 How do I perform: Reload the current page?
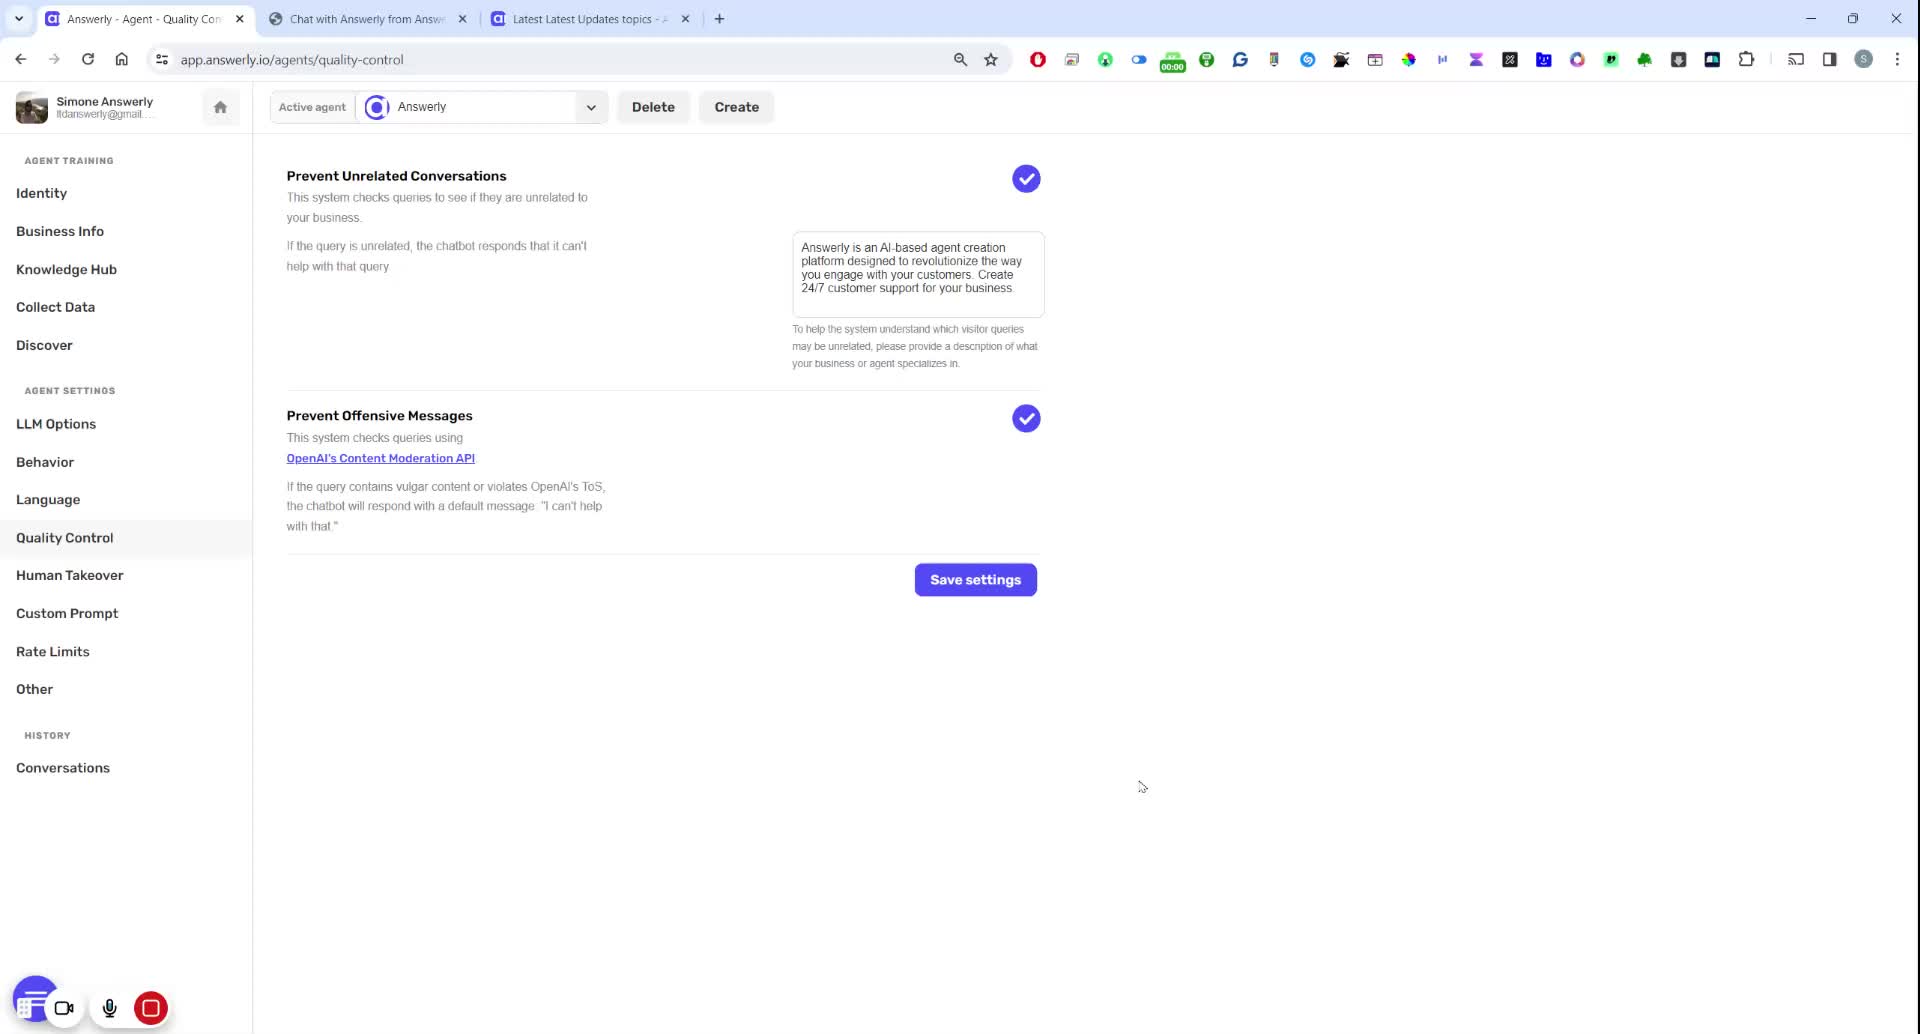click(x=88, y=59)
